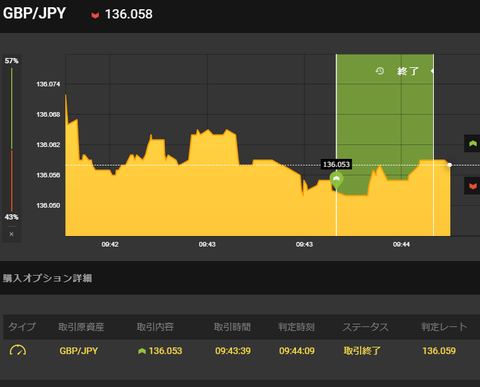The height and width of the screenshot is (387, 480).
Task: Click the 43% percentage label
Action: point(12,217)
